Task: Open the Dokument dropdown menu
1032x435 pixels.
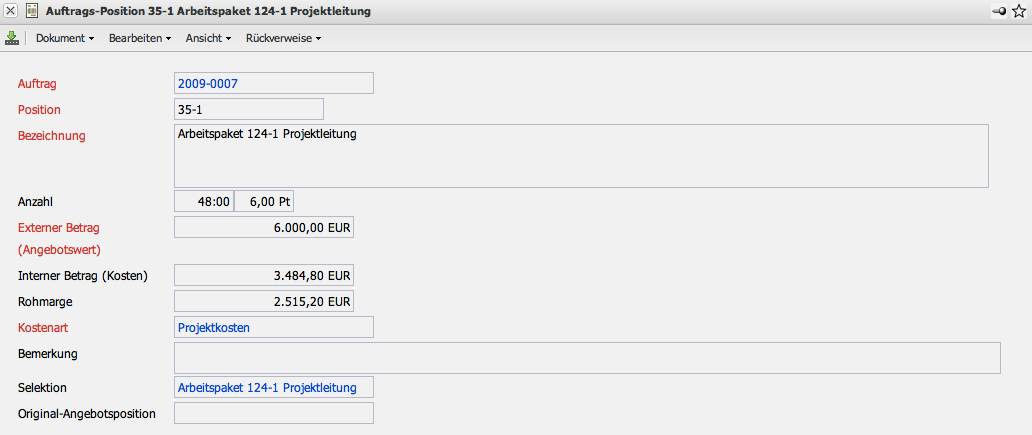Action: point(65,38)
